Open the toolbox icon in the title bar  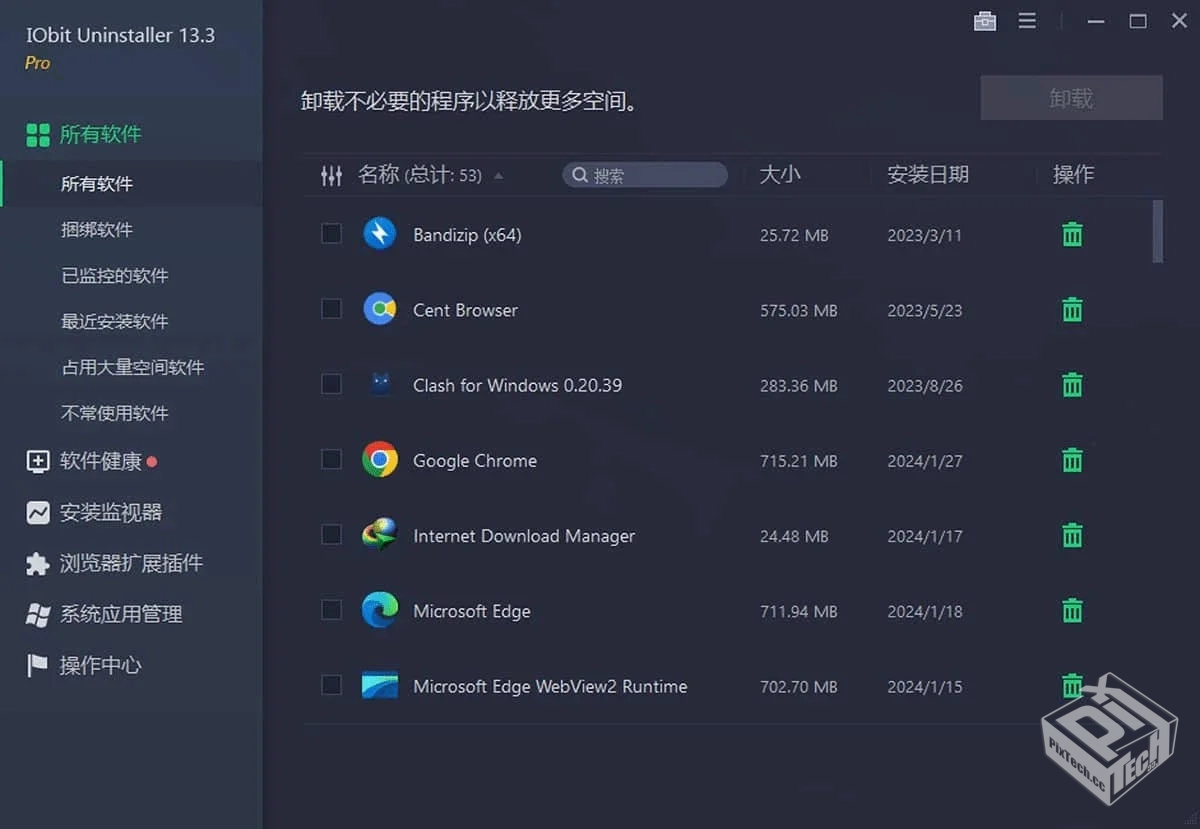(985, 20)
